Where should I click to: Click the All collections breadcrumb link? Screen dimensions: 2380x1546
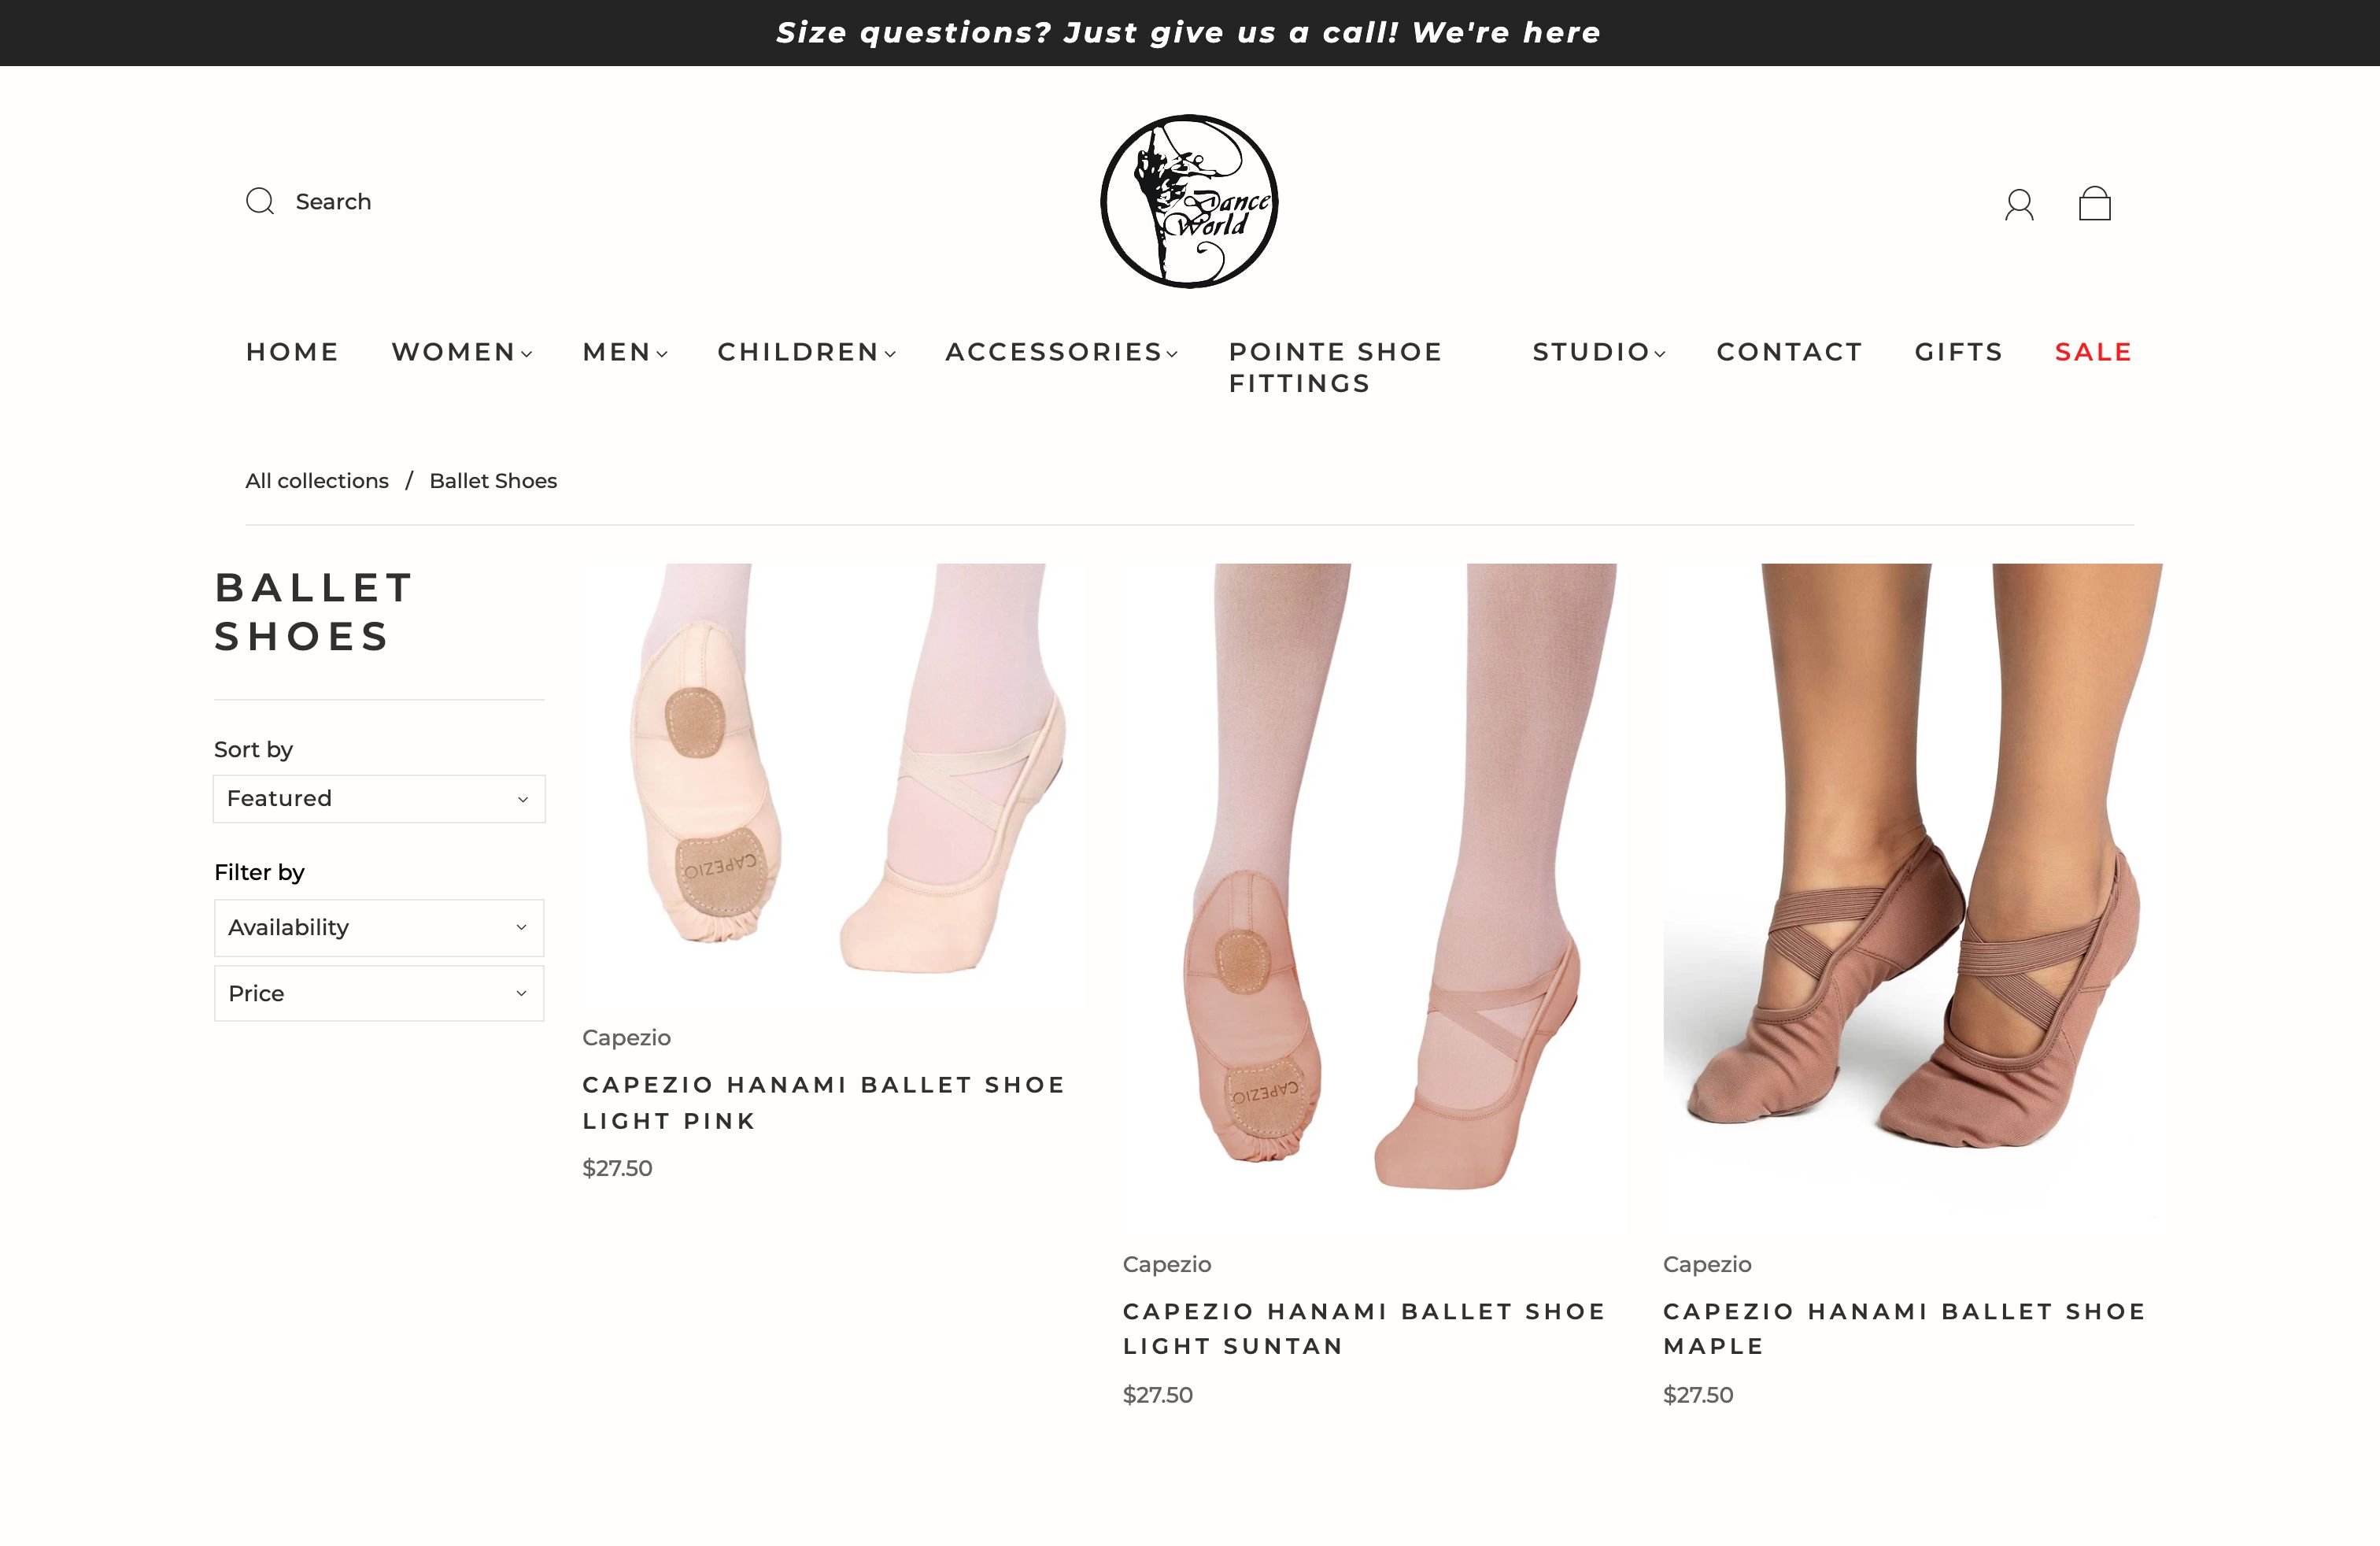pos(317,481)
